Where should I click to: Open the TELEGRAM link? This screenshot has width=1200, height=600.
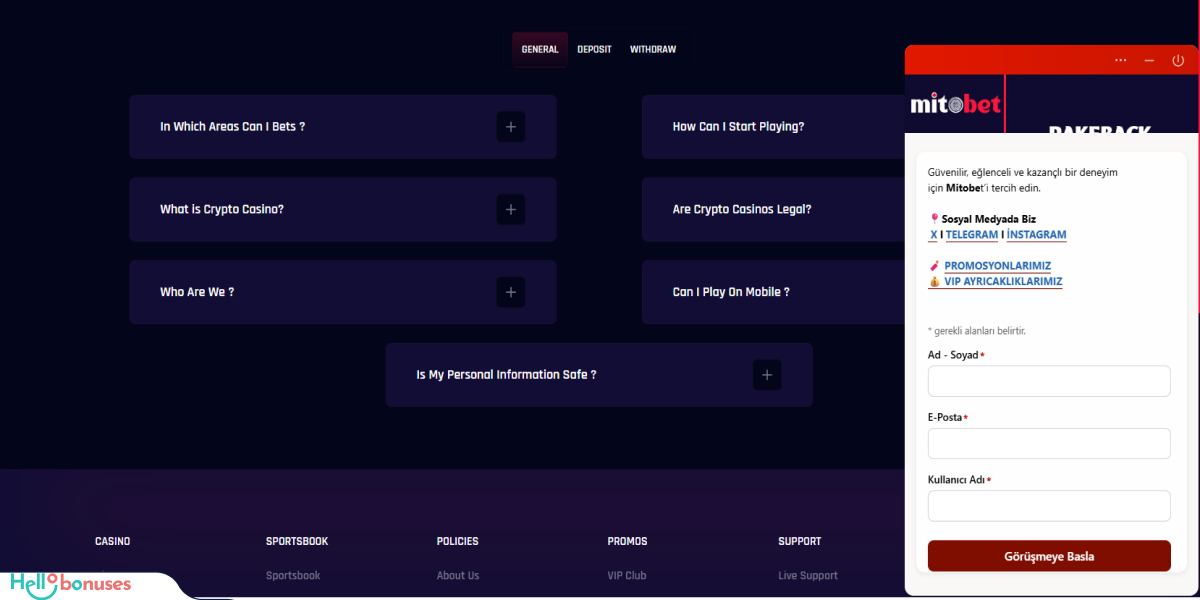972,235
